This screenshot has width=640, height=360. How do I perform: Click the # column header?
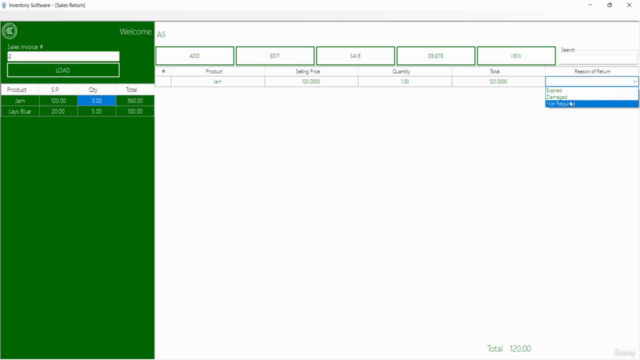163,71
